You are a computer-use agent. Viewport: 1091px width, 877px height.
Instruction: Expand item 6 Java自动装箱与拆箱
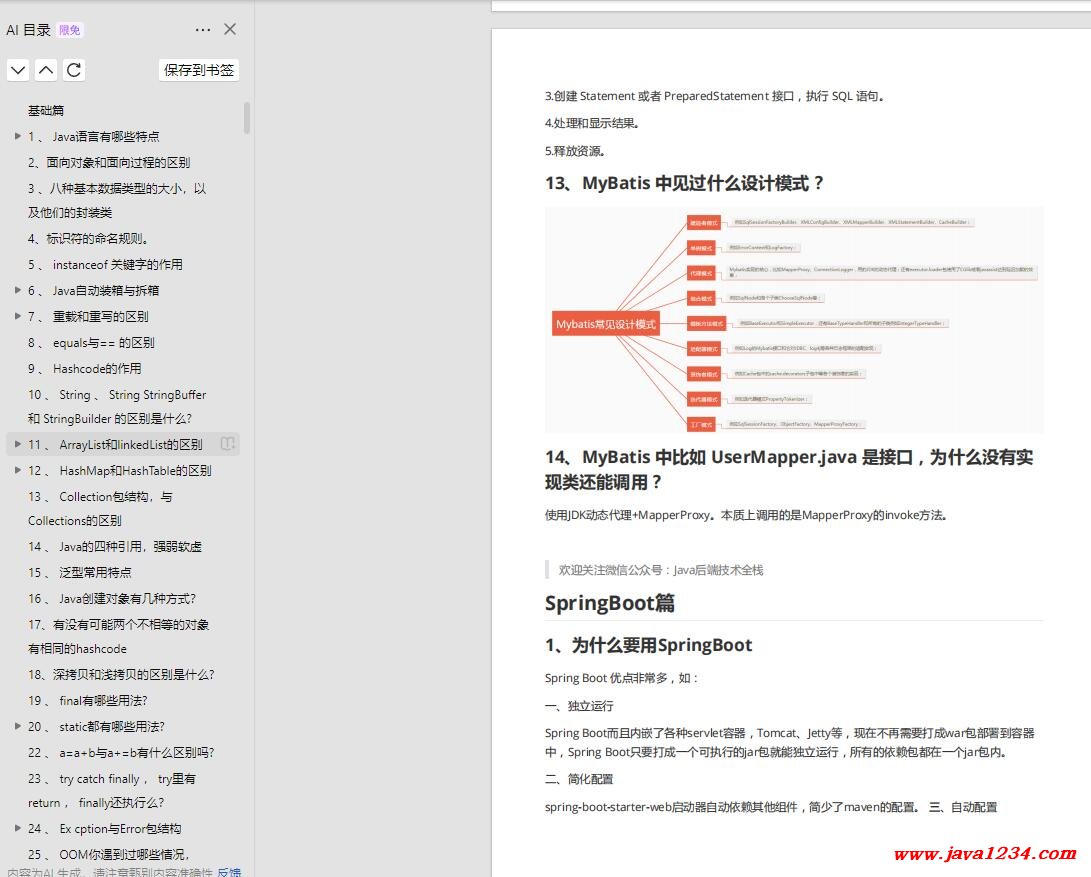click(17, 290)
